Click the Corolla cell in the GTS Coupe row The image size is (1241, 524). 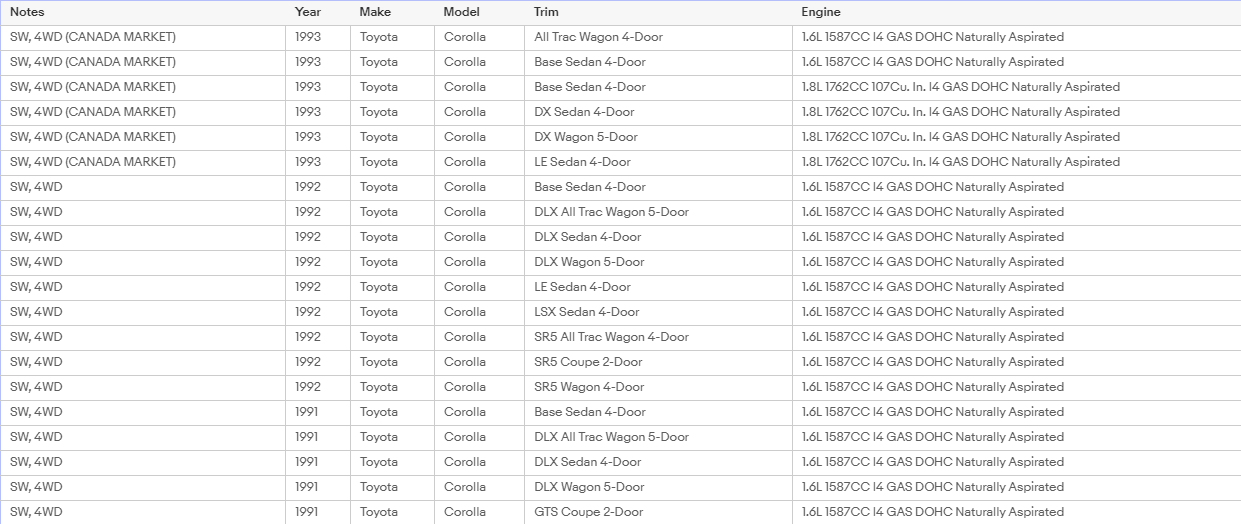click(479, 512)
